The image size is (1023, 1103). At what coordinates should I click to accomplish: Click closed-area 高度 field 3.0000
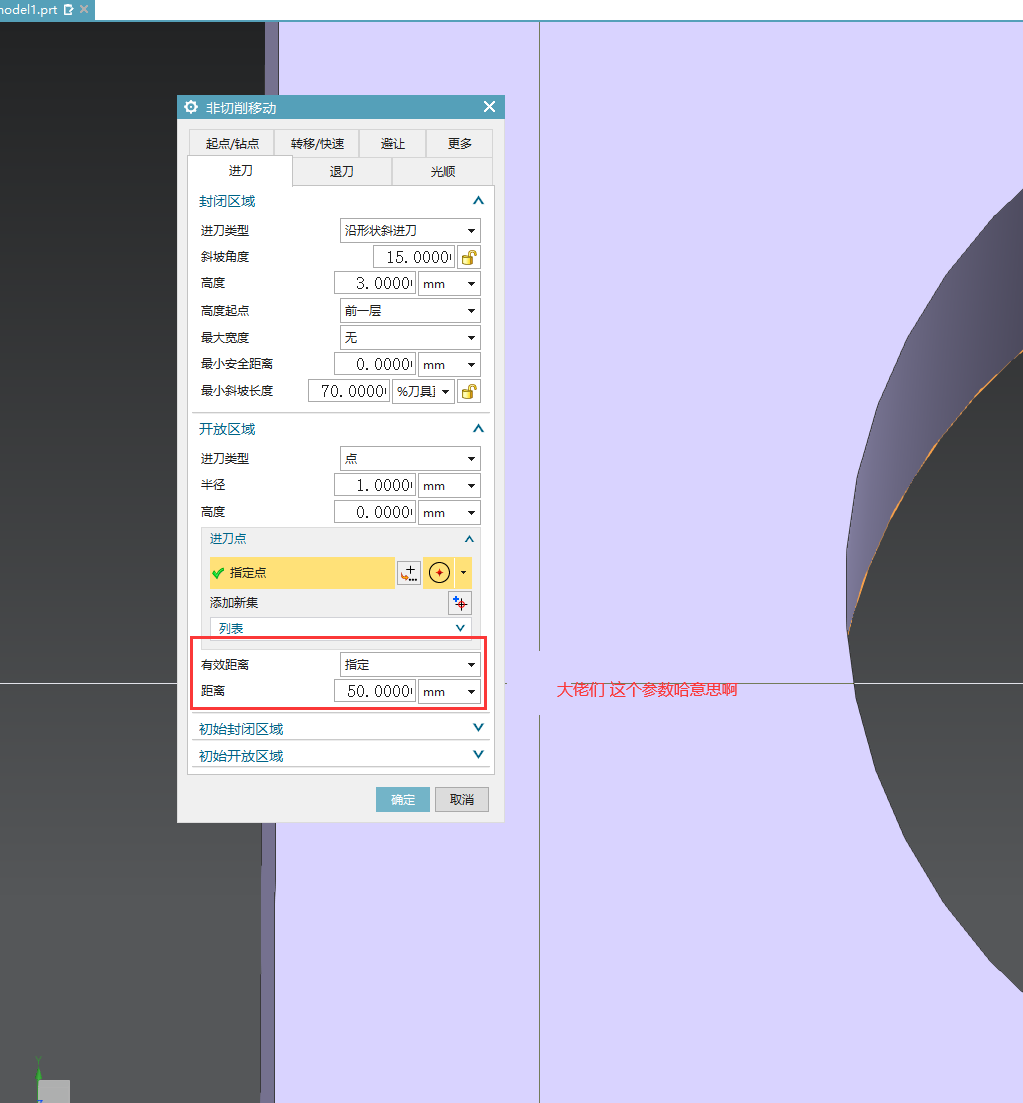375,284
